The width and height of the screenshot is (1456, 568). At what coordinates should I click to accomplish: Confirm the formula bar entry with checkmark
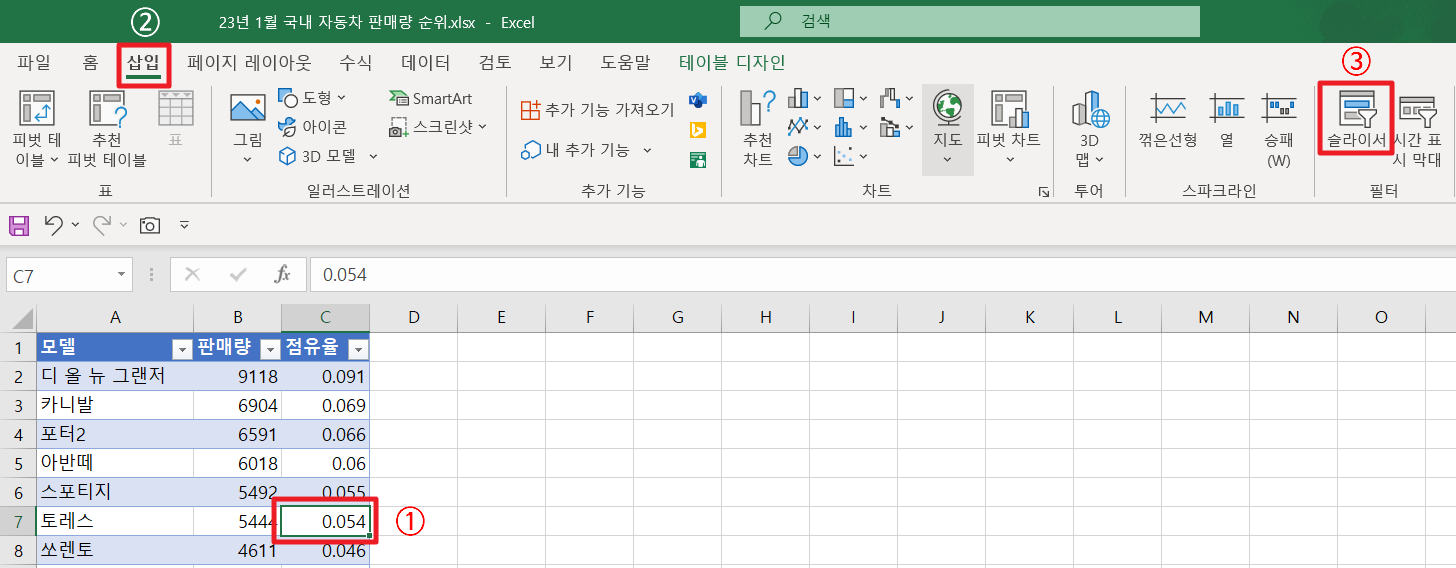tap(238, 274)
